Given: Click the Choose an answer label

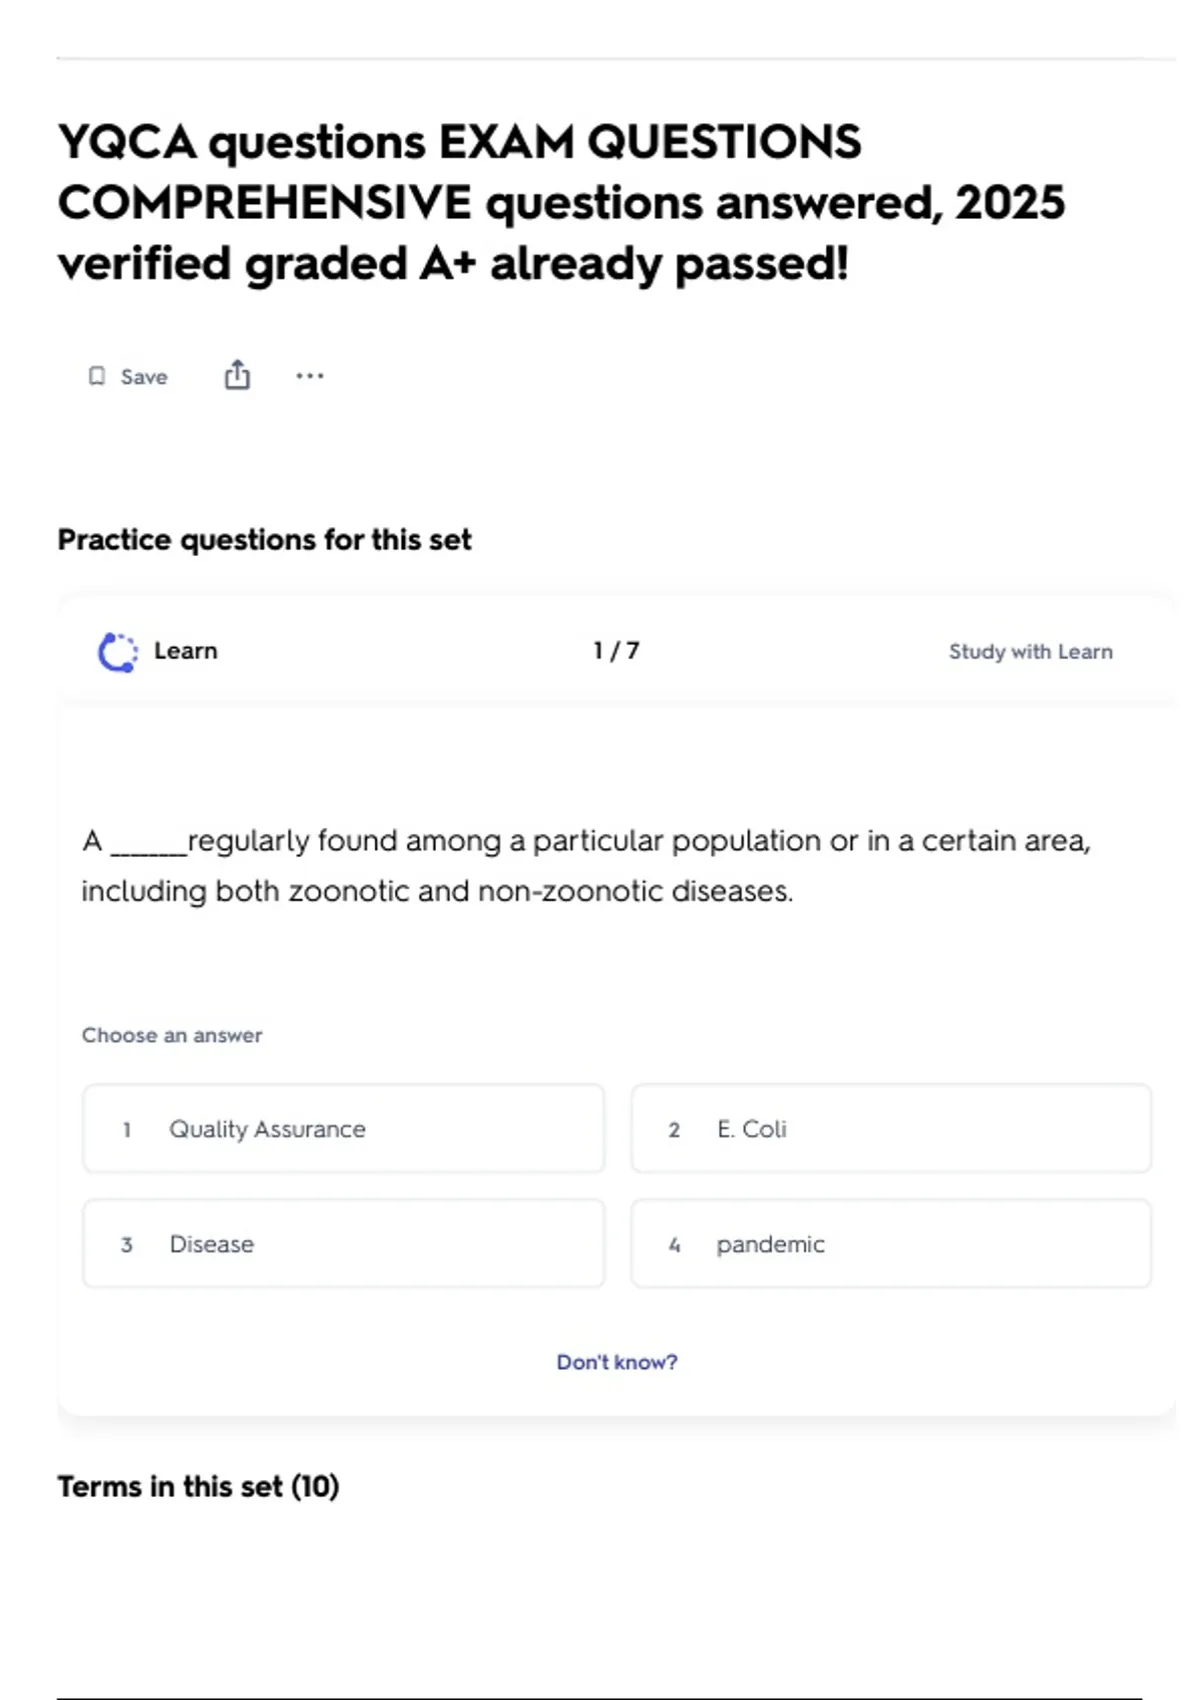Looking at the screenshot, I should [x=172, y=1035].
